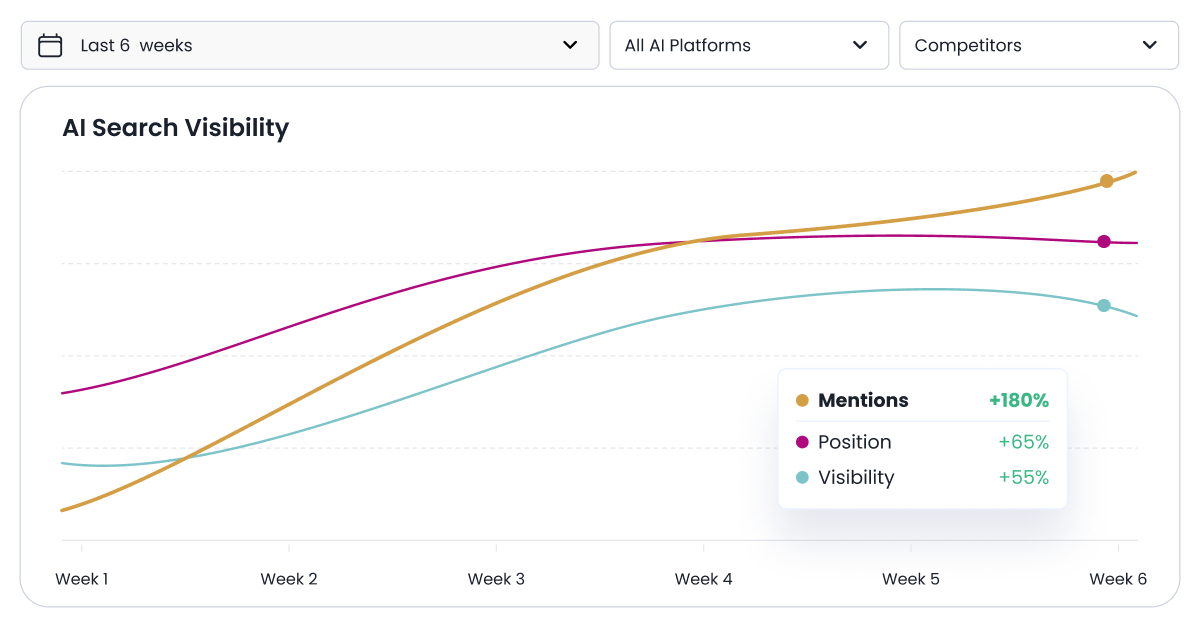1200x627 pixels.
Task: Toggle the Visibility series in the legend
Action: click(858, 478)
